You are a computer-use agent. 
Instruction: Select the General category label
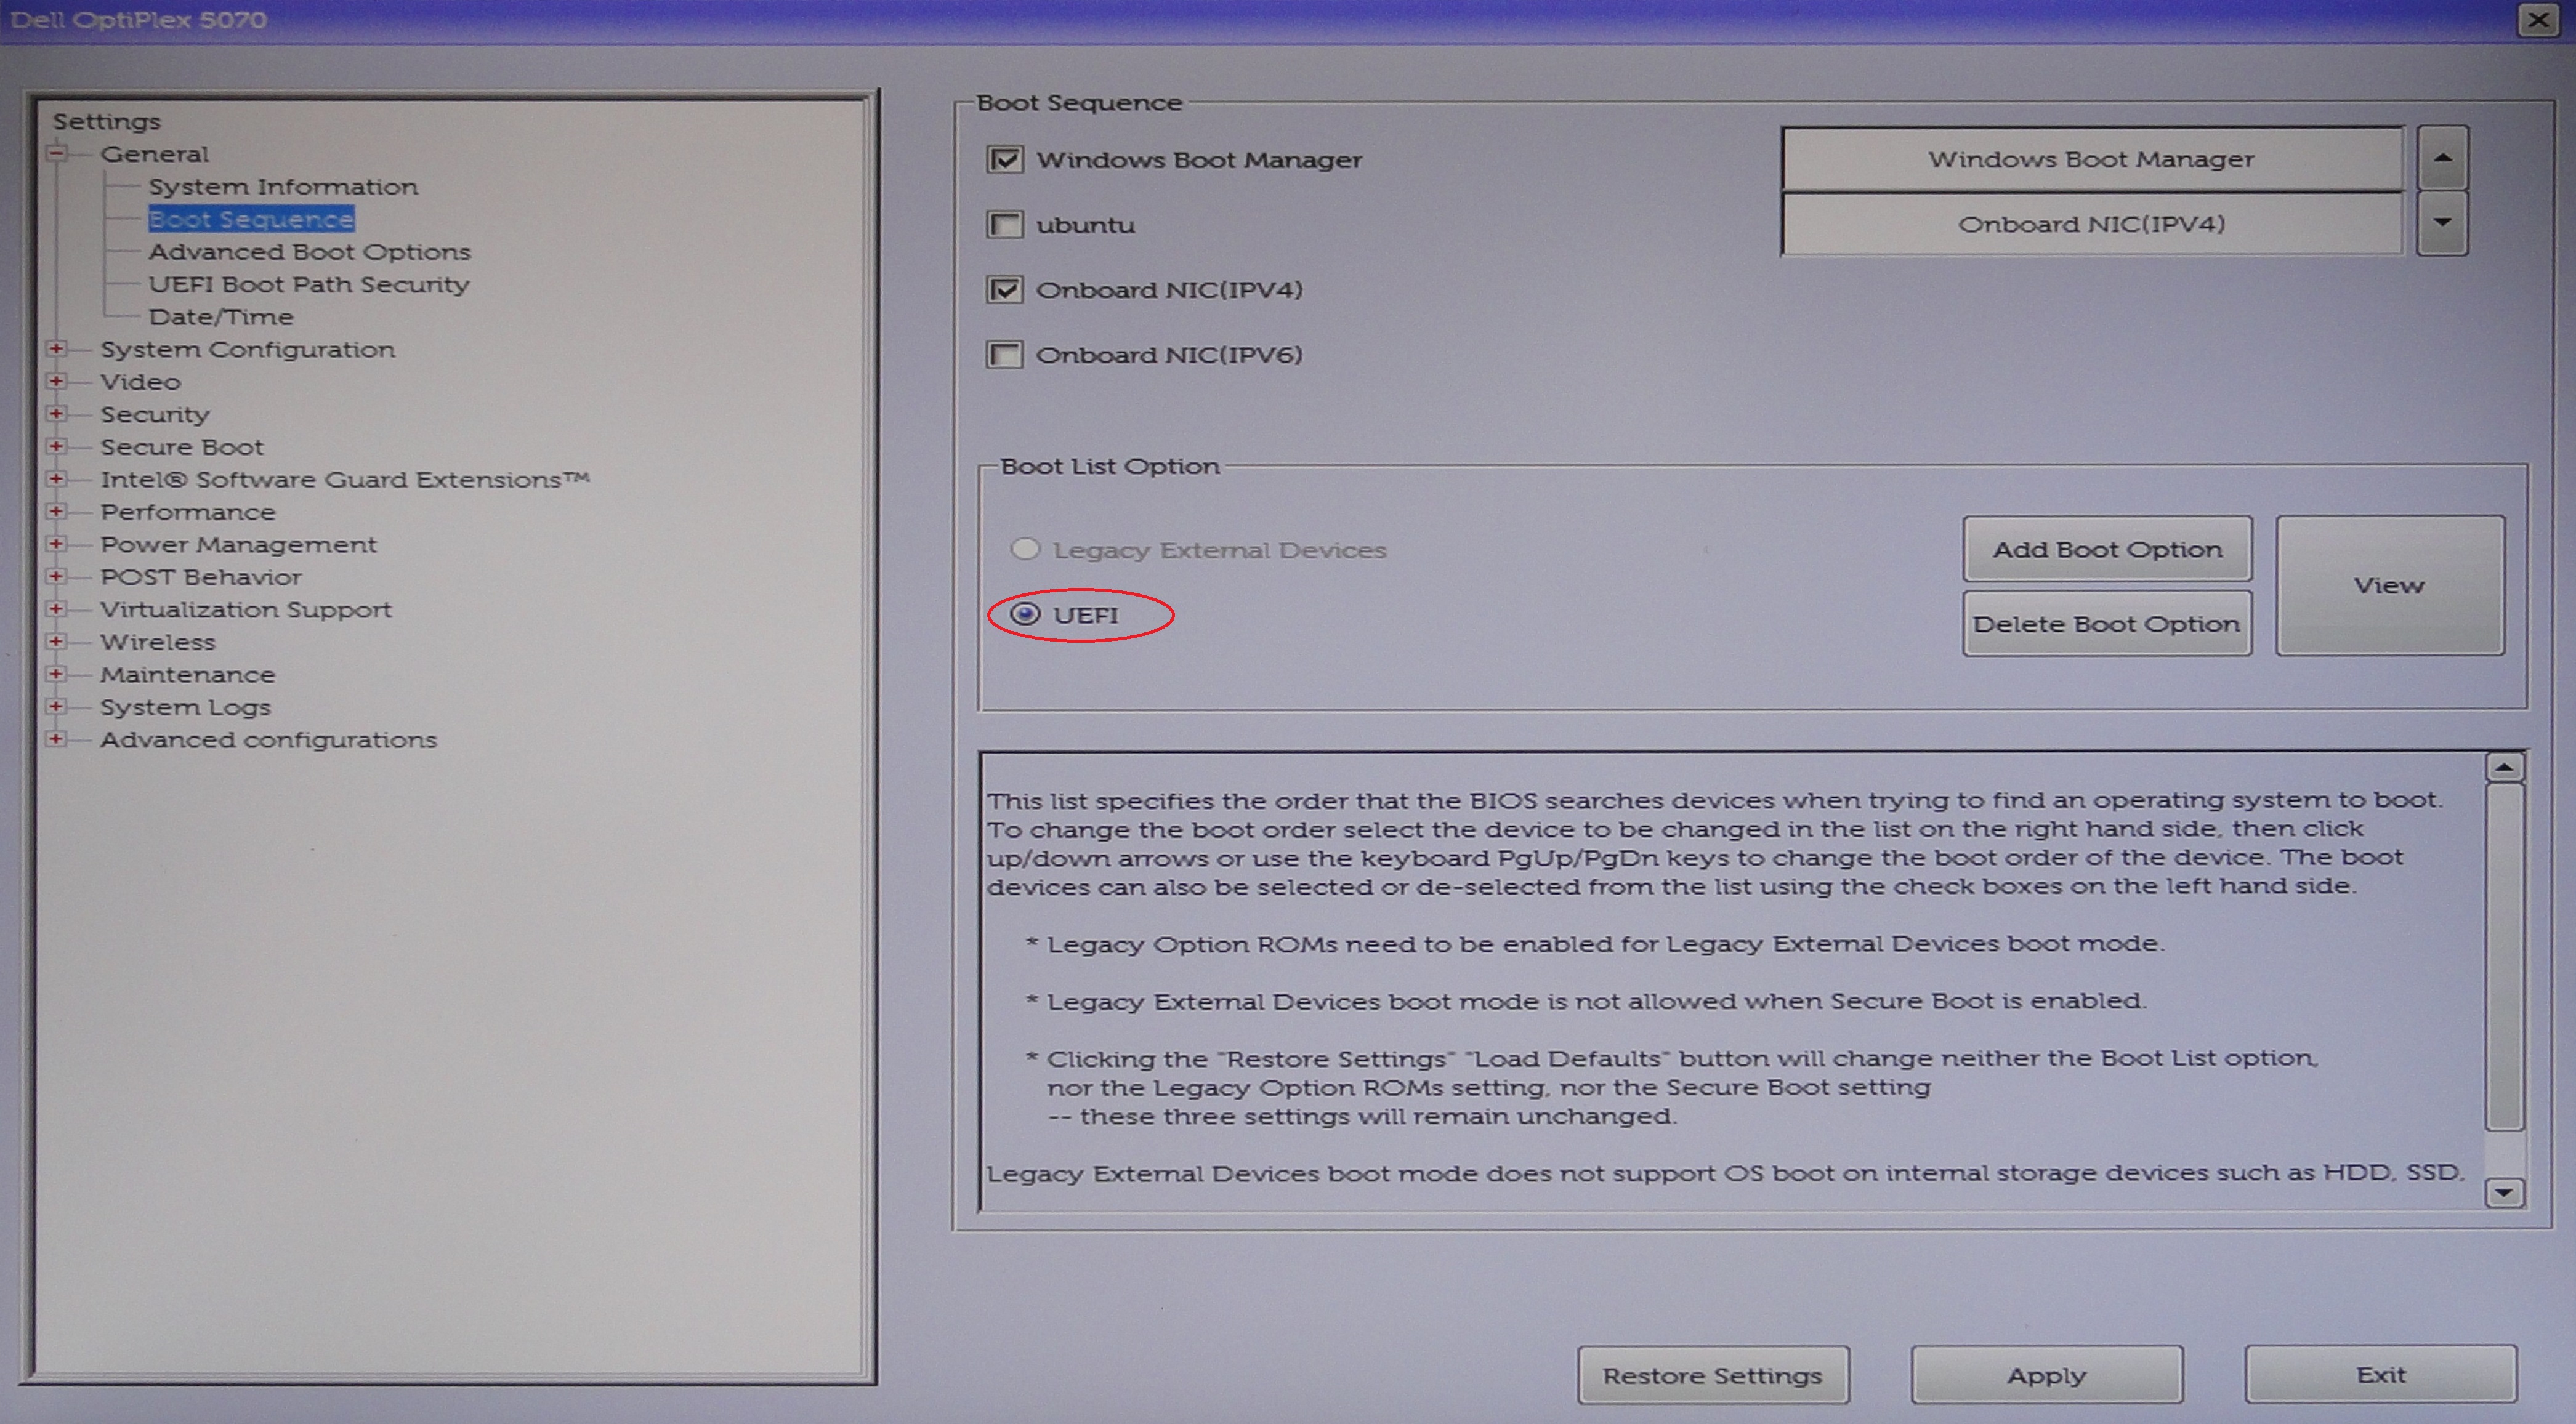click(x=154, y=154)
